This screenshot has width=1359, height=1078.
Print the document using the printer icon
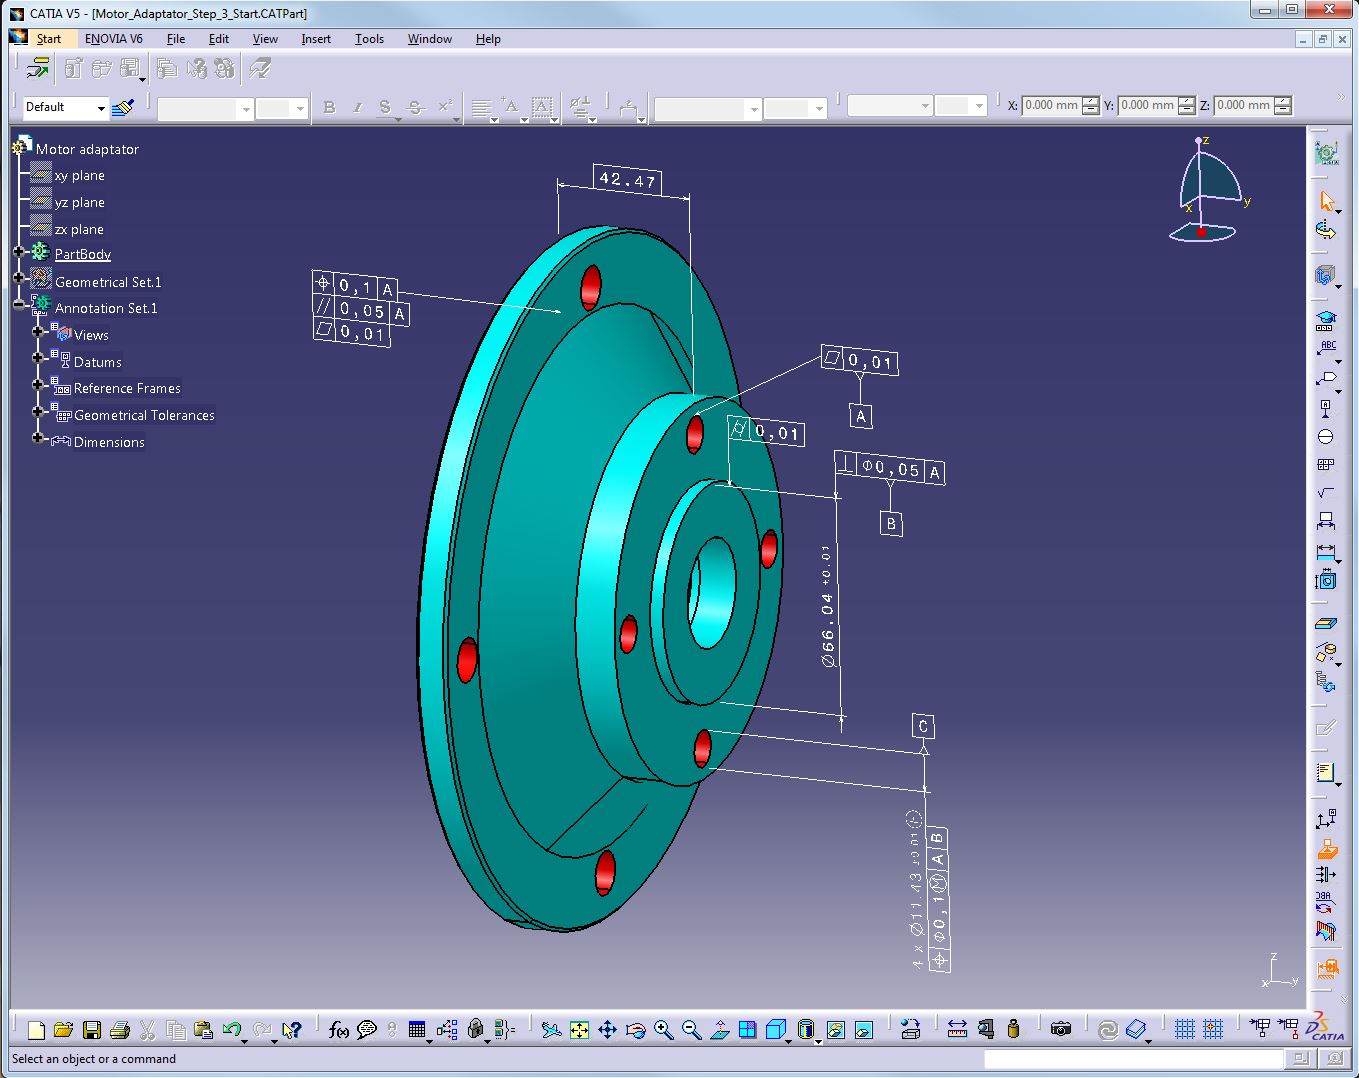tap(120, 1030)
